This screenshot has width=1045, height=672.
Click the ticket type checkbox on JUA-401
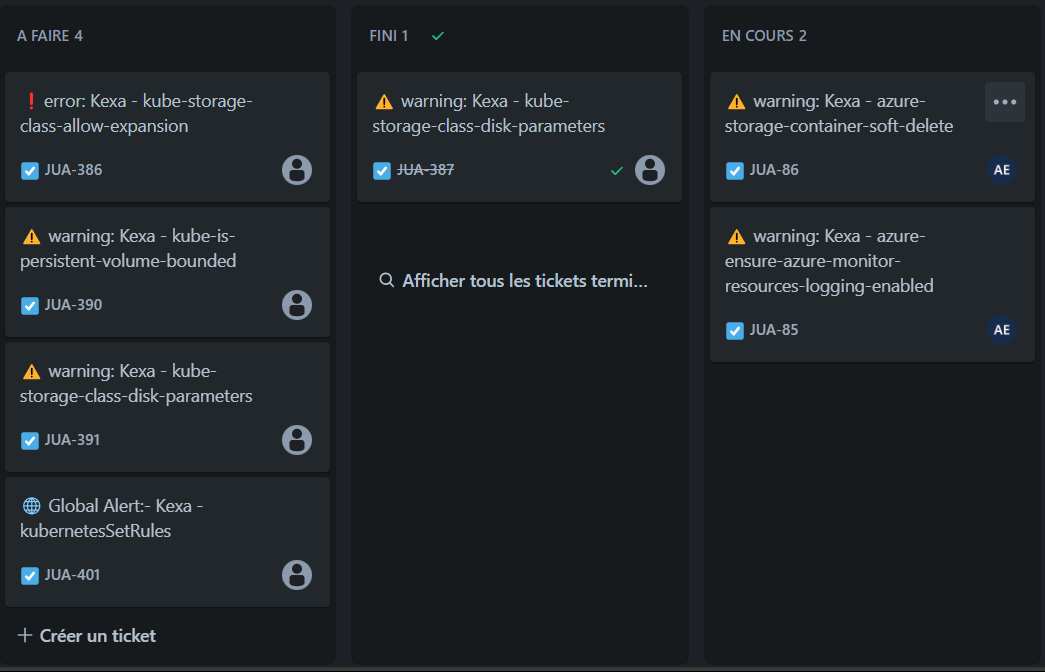click(x=29, y=575)
